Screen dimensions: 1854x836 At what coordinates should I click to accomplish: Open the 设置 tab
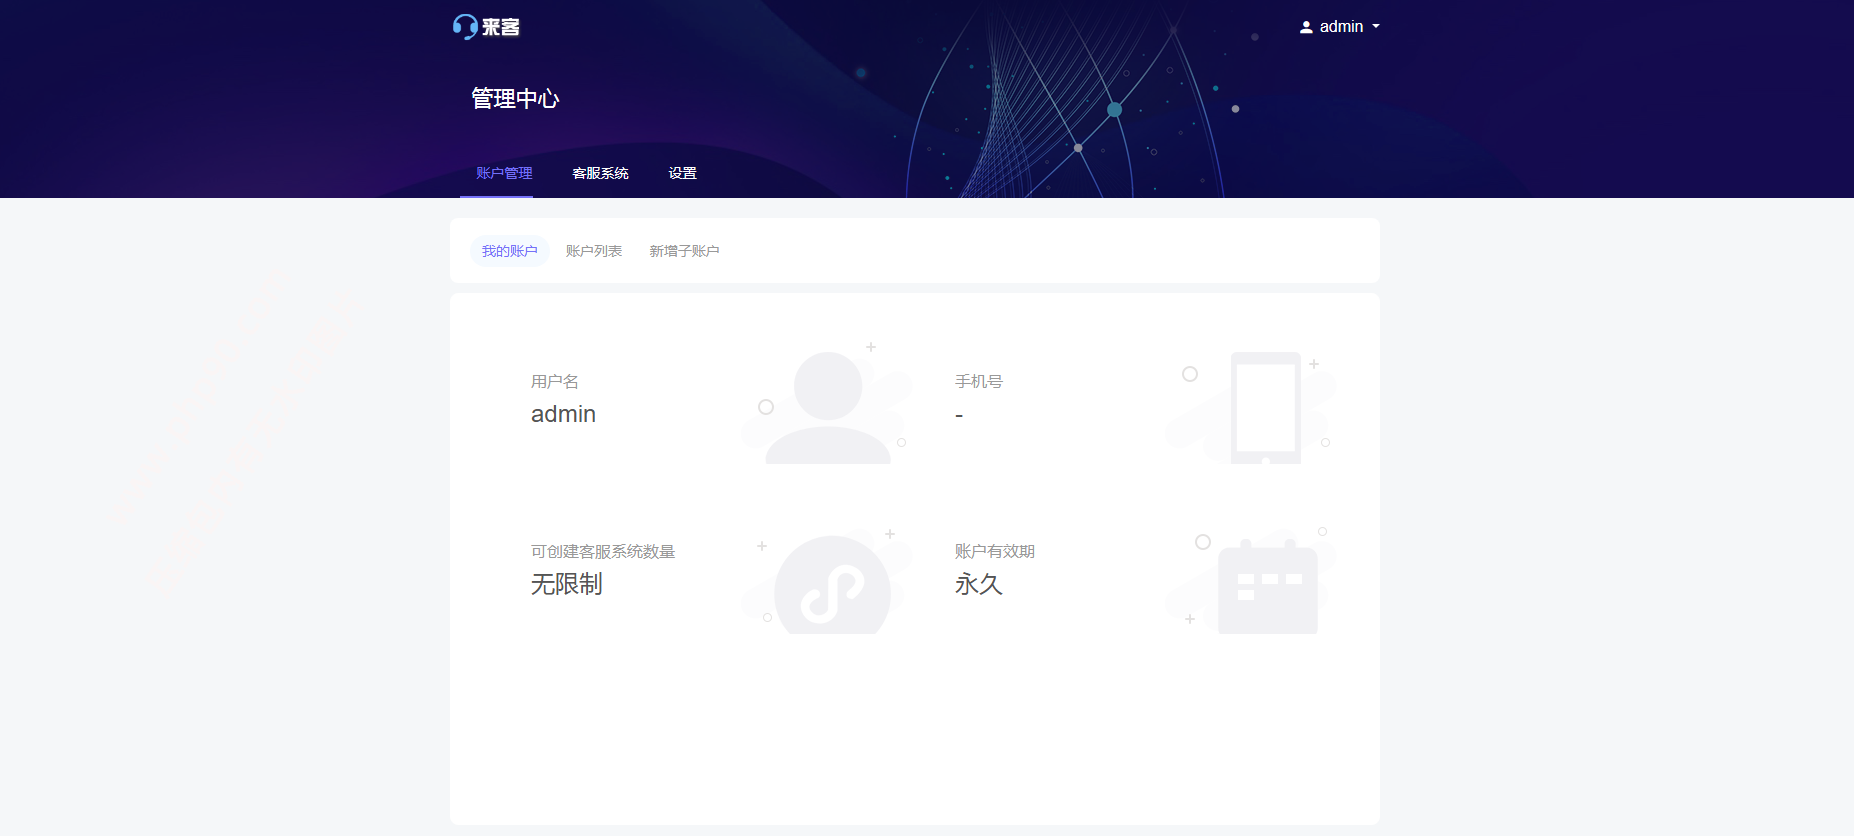tap(683, 173)
